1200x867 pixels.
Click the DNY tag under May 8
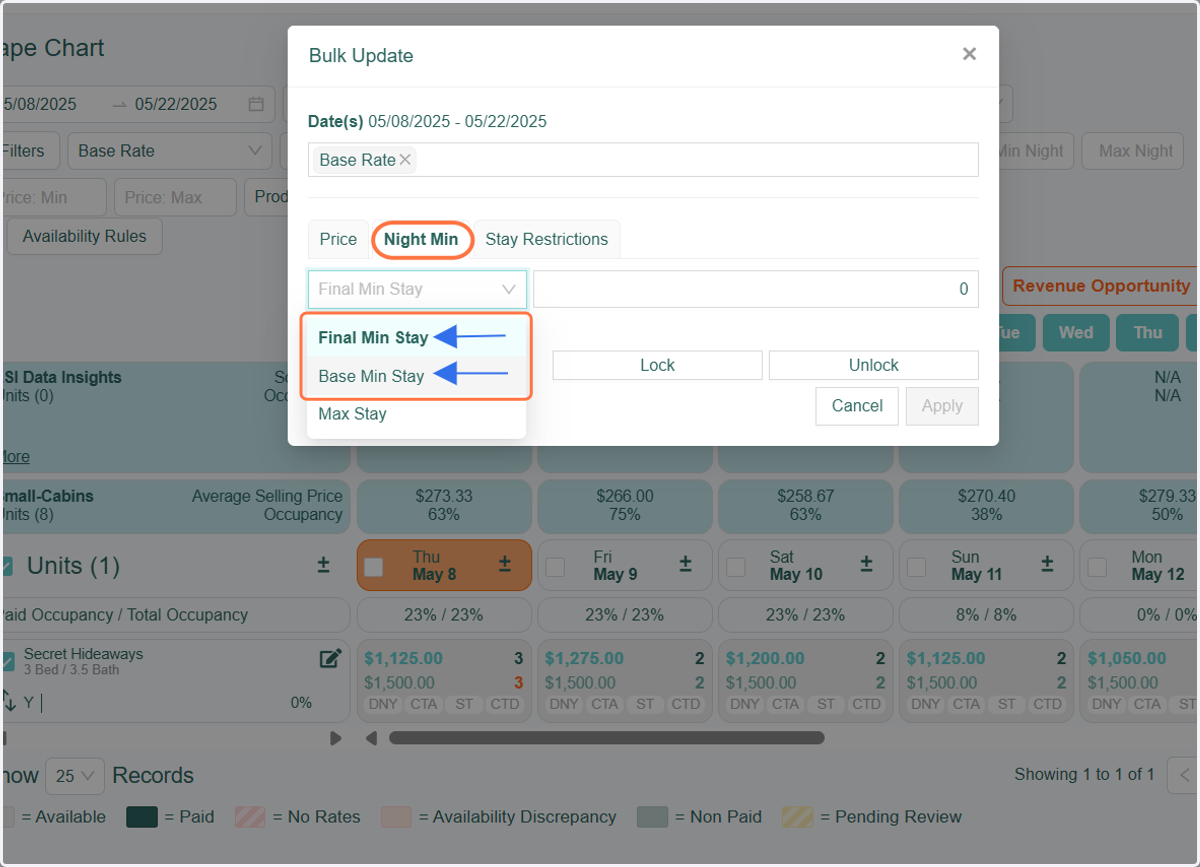tap(383, 704)
